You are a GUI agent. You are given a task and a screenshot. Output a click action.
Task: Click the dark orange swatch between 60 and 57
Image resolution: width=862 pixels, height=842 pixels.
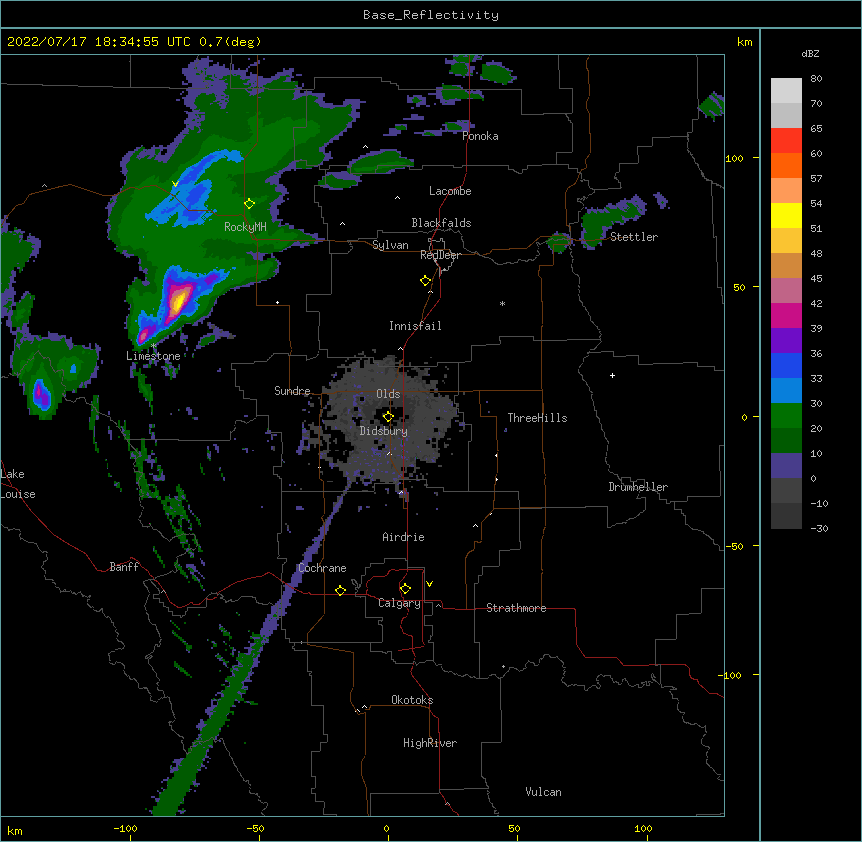pyautogui.click(x=786, y=165)
